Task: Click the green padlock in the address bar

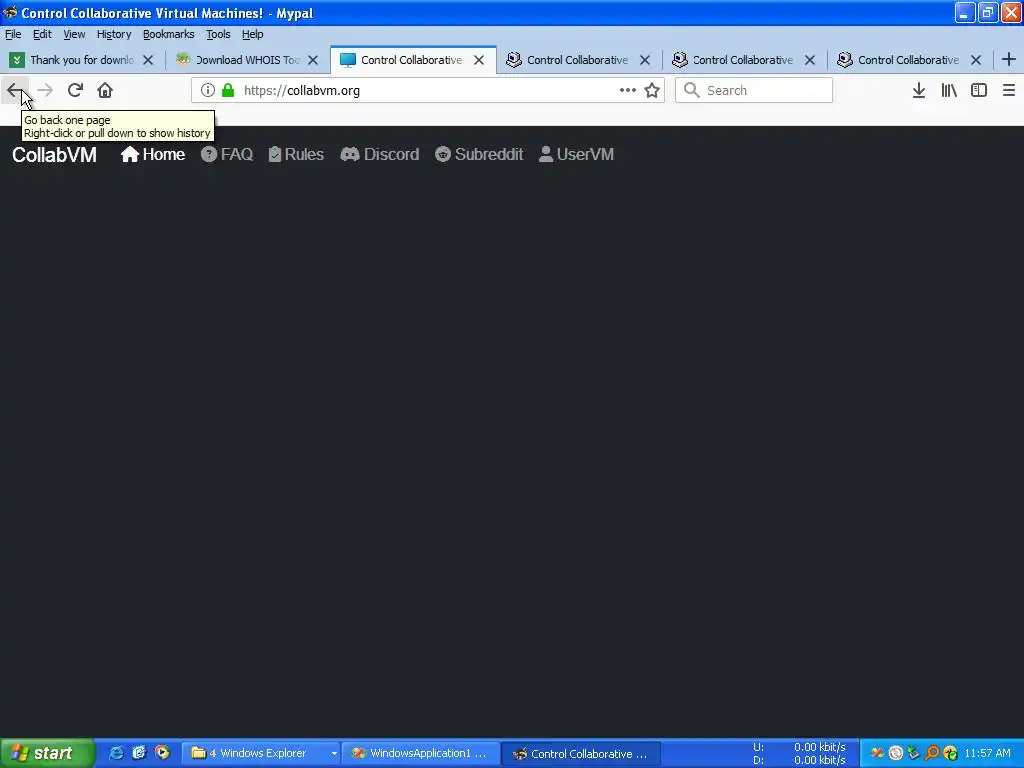Action: pos(228,90)
